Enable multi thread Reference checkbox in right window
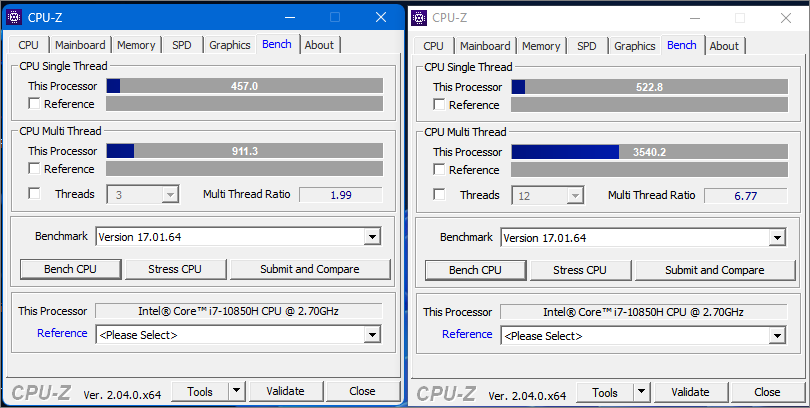The width and height of the screenshot is (810, 408). tap(439, 170)
